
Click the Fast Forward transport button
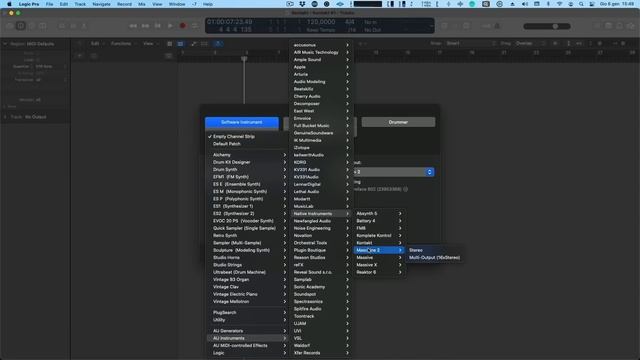click(145, 26)
